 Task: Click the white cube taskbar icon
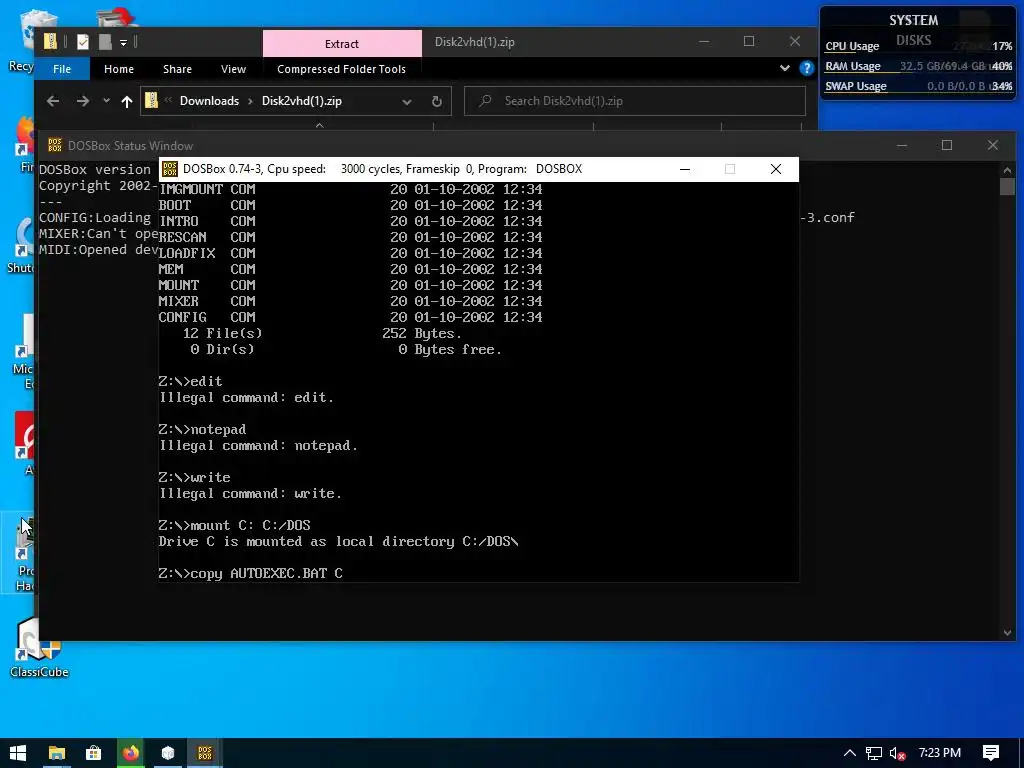point(168,753)
